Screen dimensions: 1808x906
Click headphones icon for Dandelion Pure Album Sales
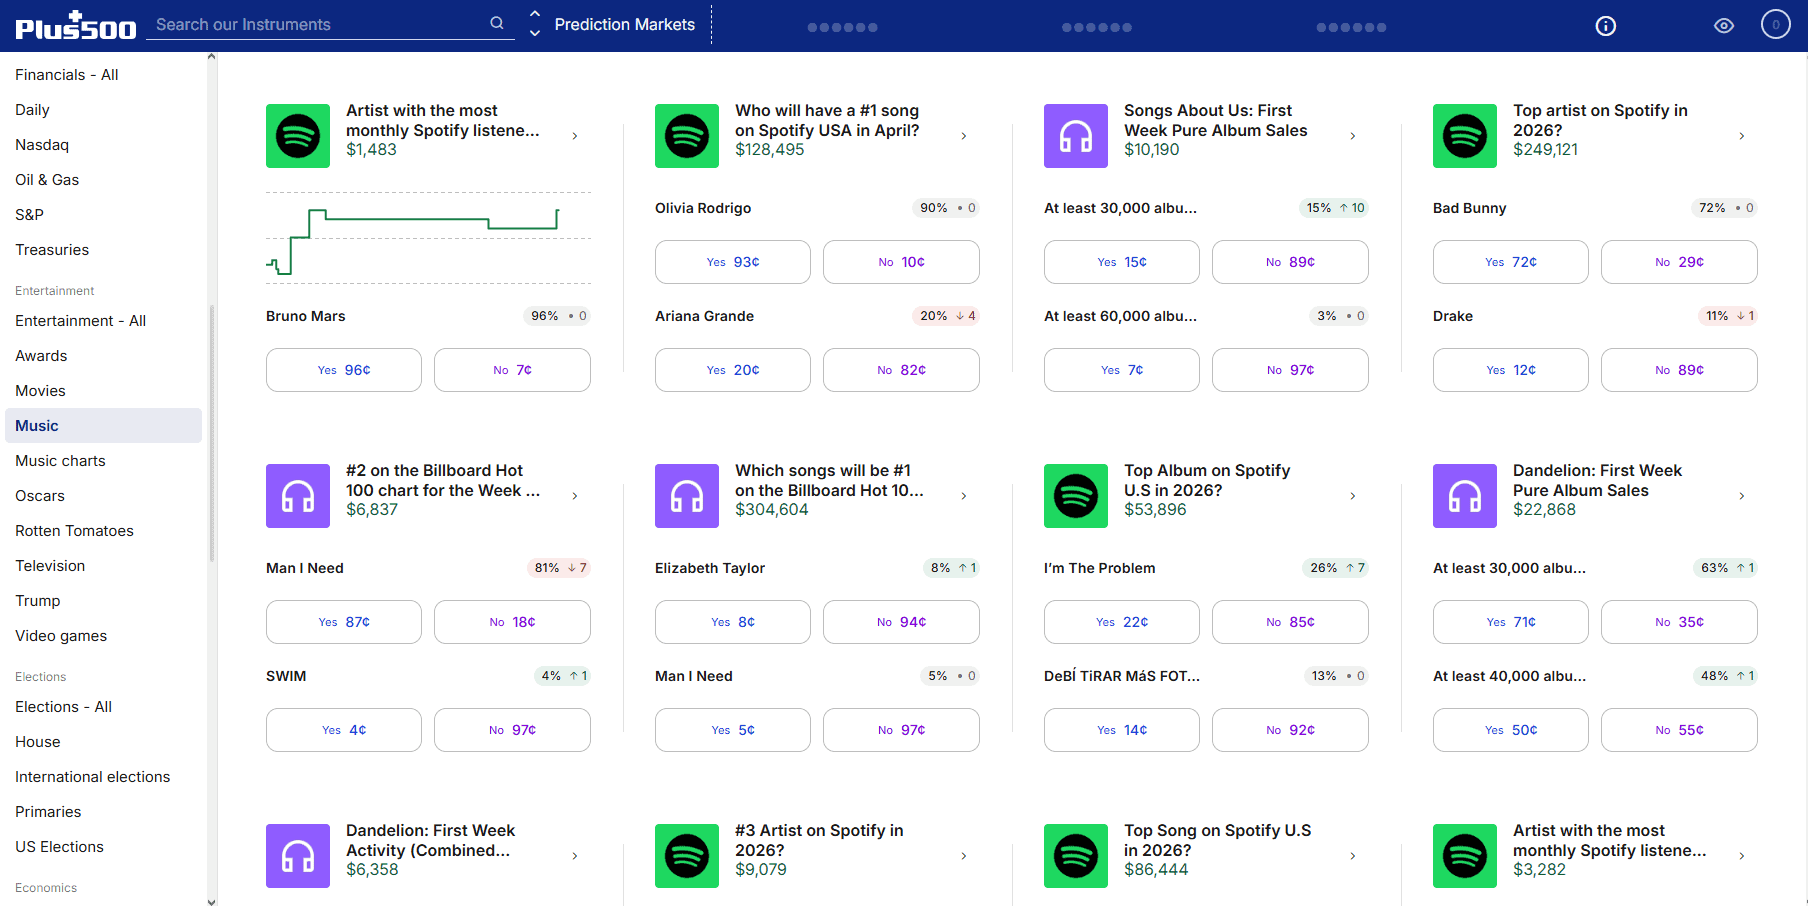pyautogui.click(x=1465, y=496)
